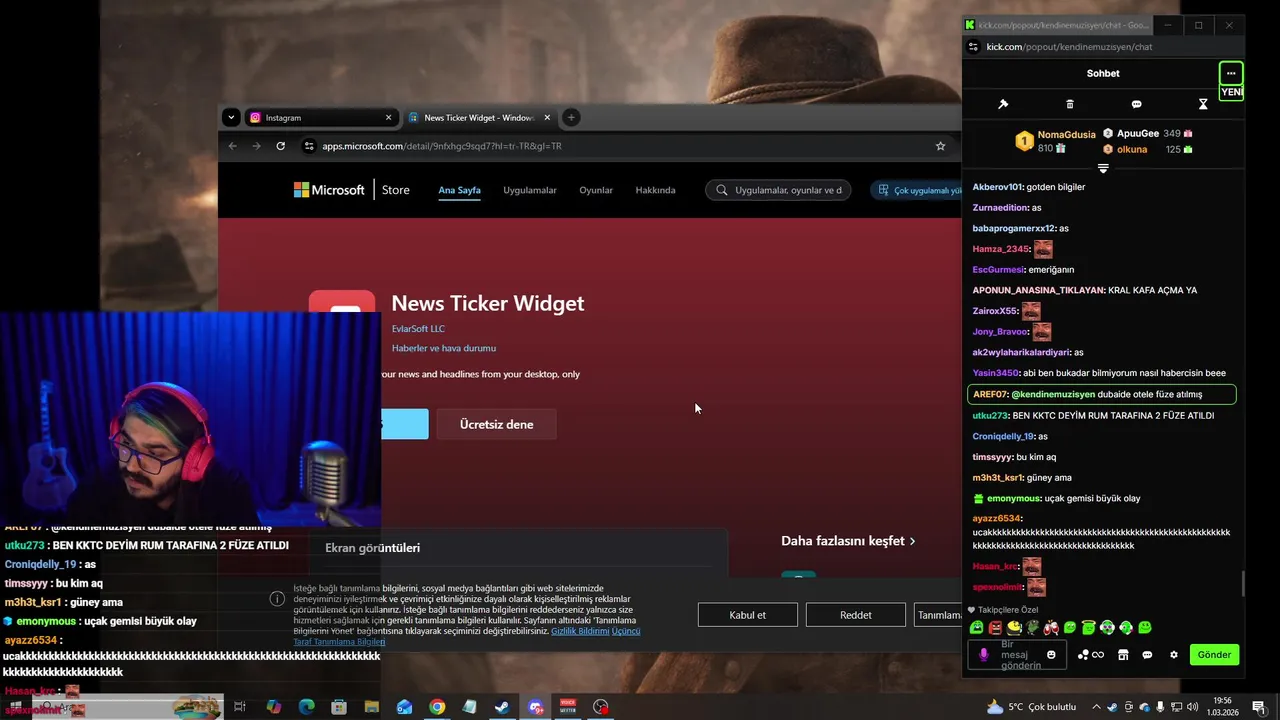Click the trash can icon in chat toolbar

1070,104
